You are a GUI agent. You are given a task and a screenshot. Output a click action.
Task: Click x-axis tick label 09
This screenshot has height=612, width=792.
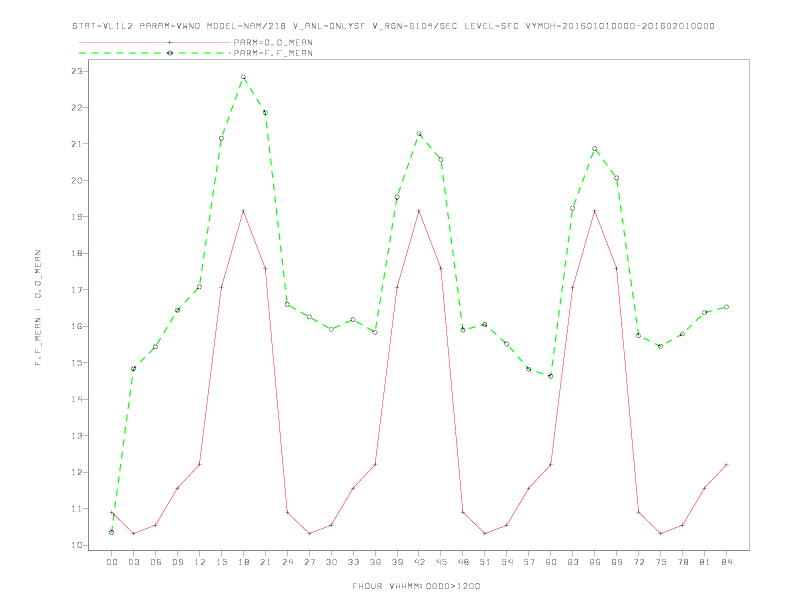(x=177, y=562)
